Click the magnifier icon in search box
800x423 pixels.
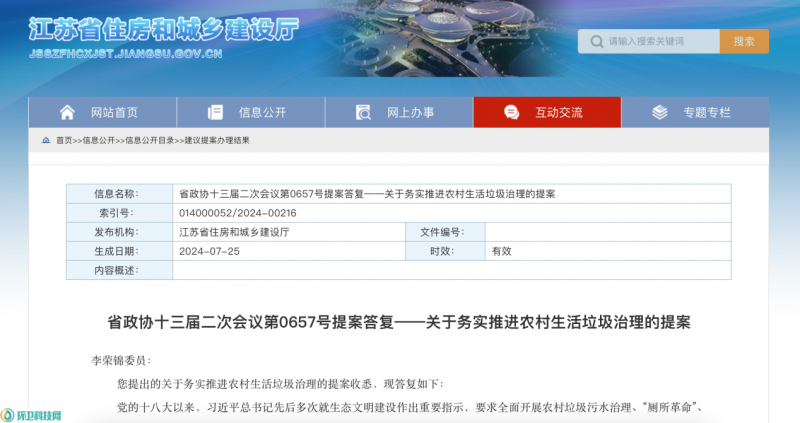click(x=598, y=41)
